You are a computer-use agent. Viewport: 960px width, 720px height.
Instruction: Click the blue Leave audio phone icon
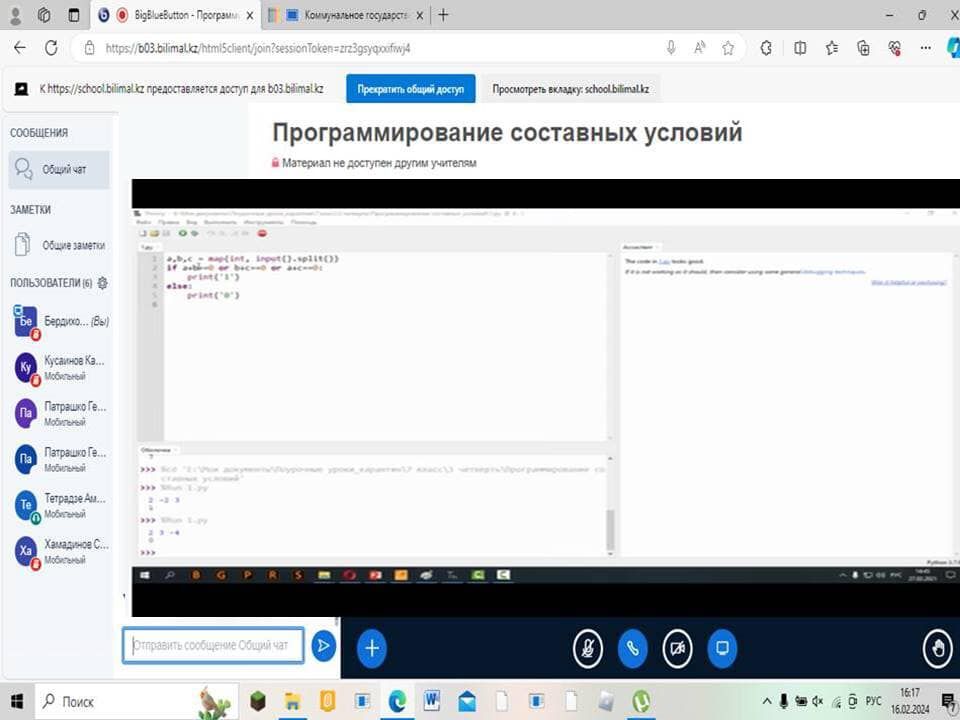coord(633,649)
